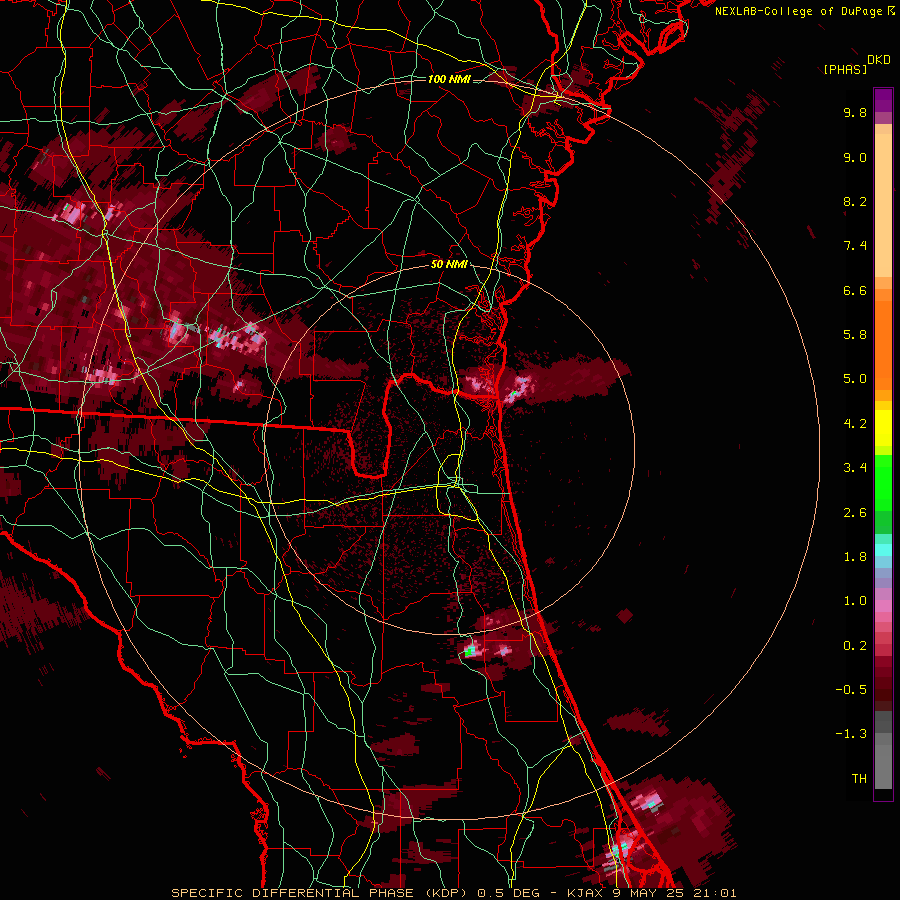The image size is (900, 900).
Task: Click the 4.2 scale value
Action: [855, 424]
